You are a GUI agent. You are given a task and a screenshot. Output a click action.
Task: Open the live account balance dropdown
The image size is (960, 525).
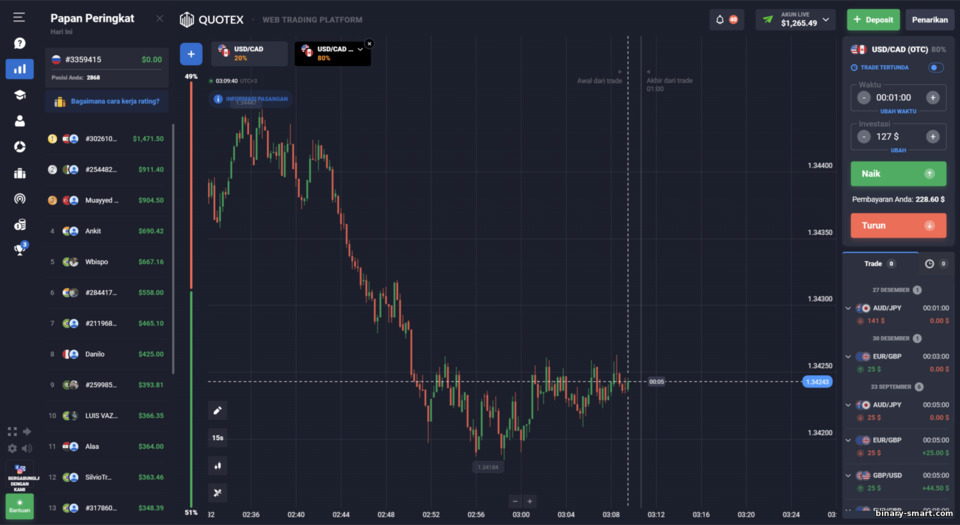[795, 20]
